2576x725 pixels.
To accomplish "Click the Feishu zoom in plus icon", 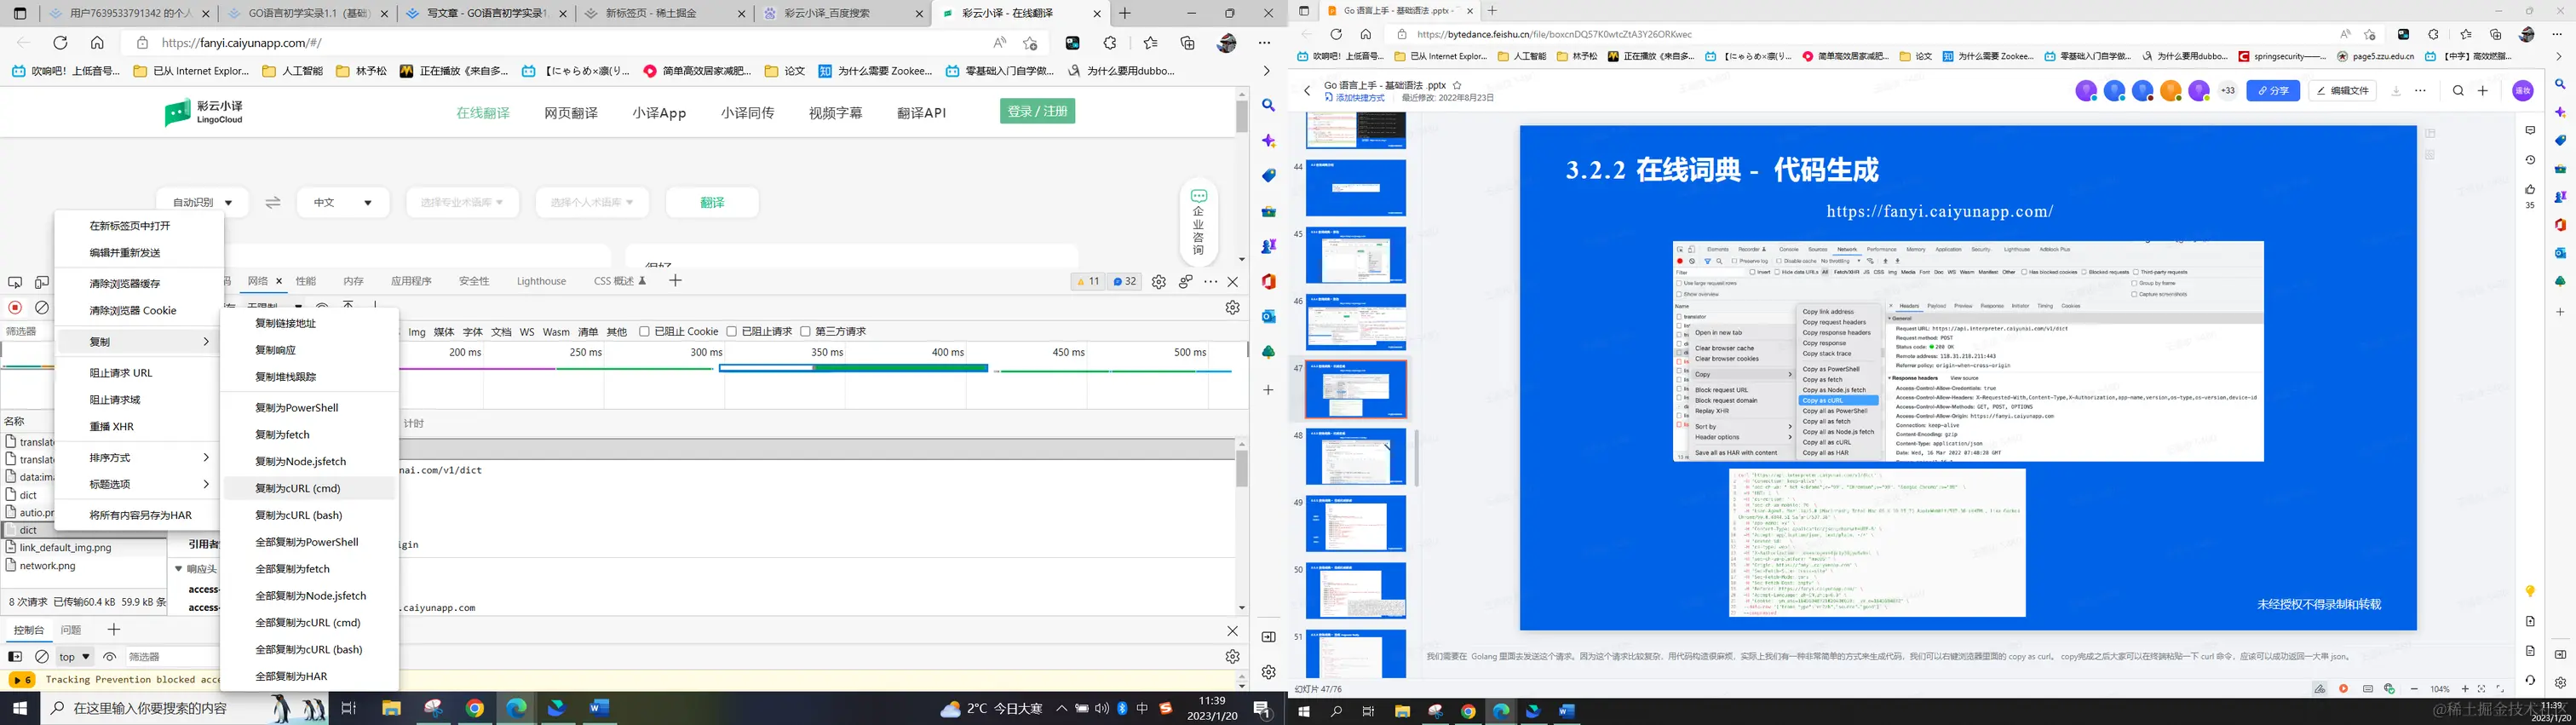I will point(2465,689).
